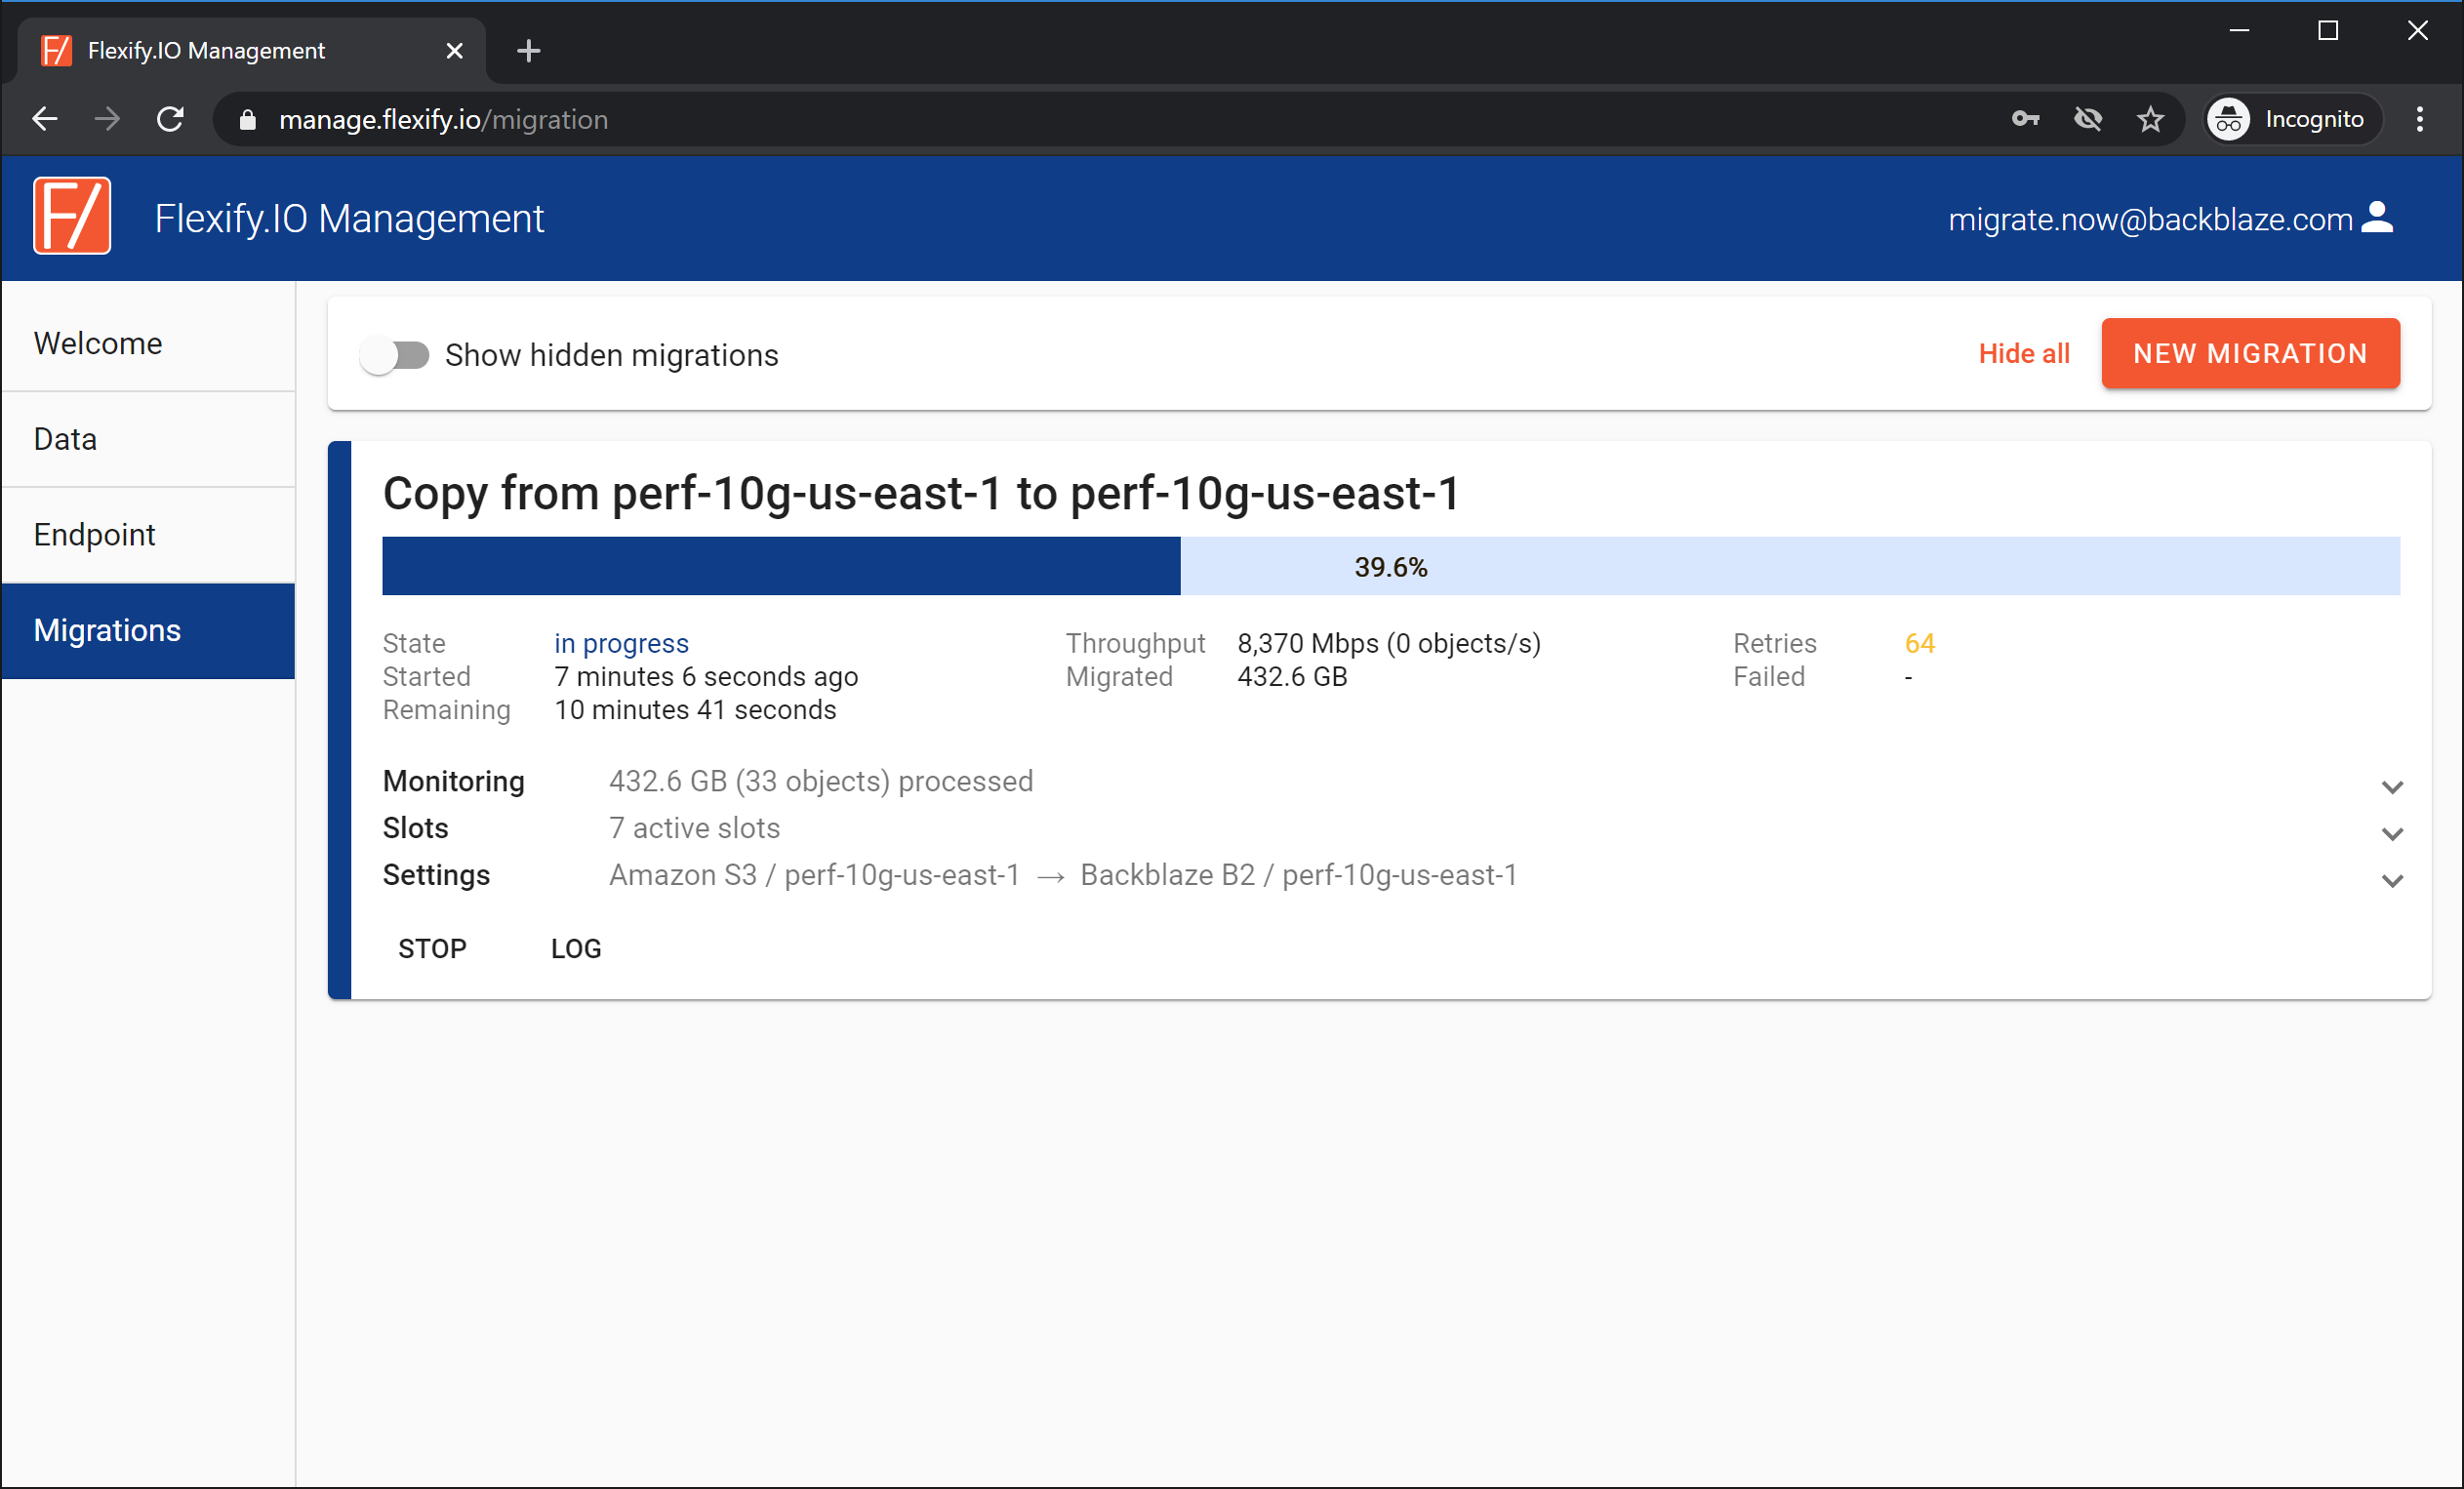The height and width of the screenshot is (1489, 2464).
Task: Stop the running migration
Action: tap(432, 948)
